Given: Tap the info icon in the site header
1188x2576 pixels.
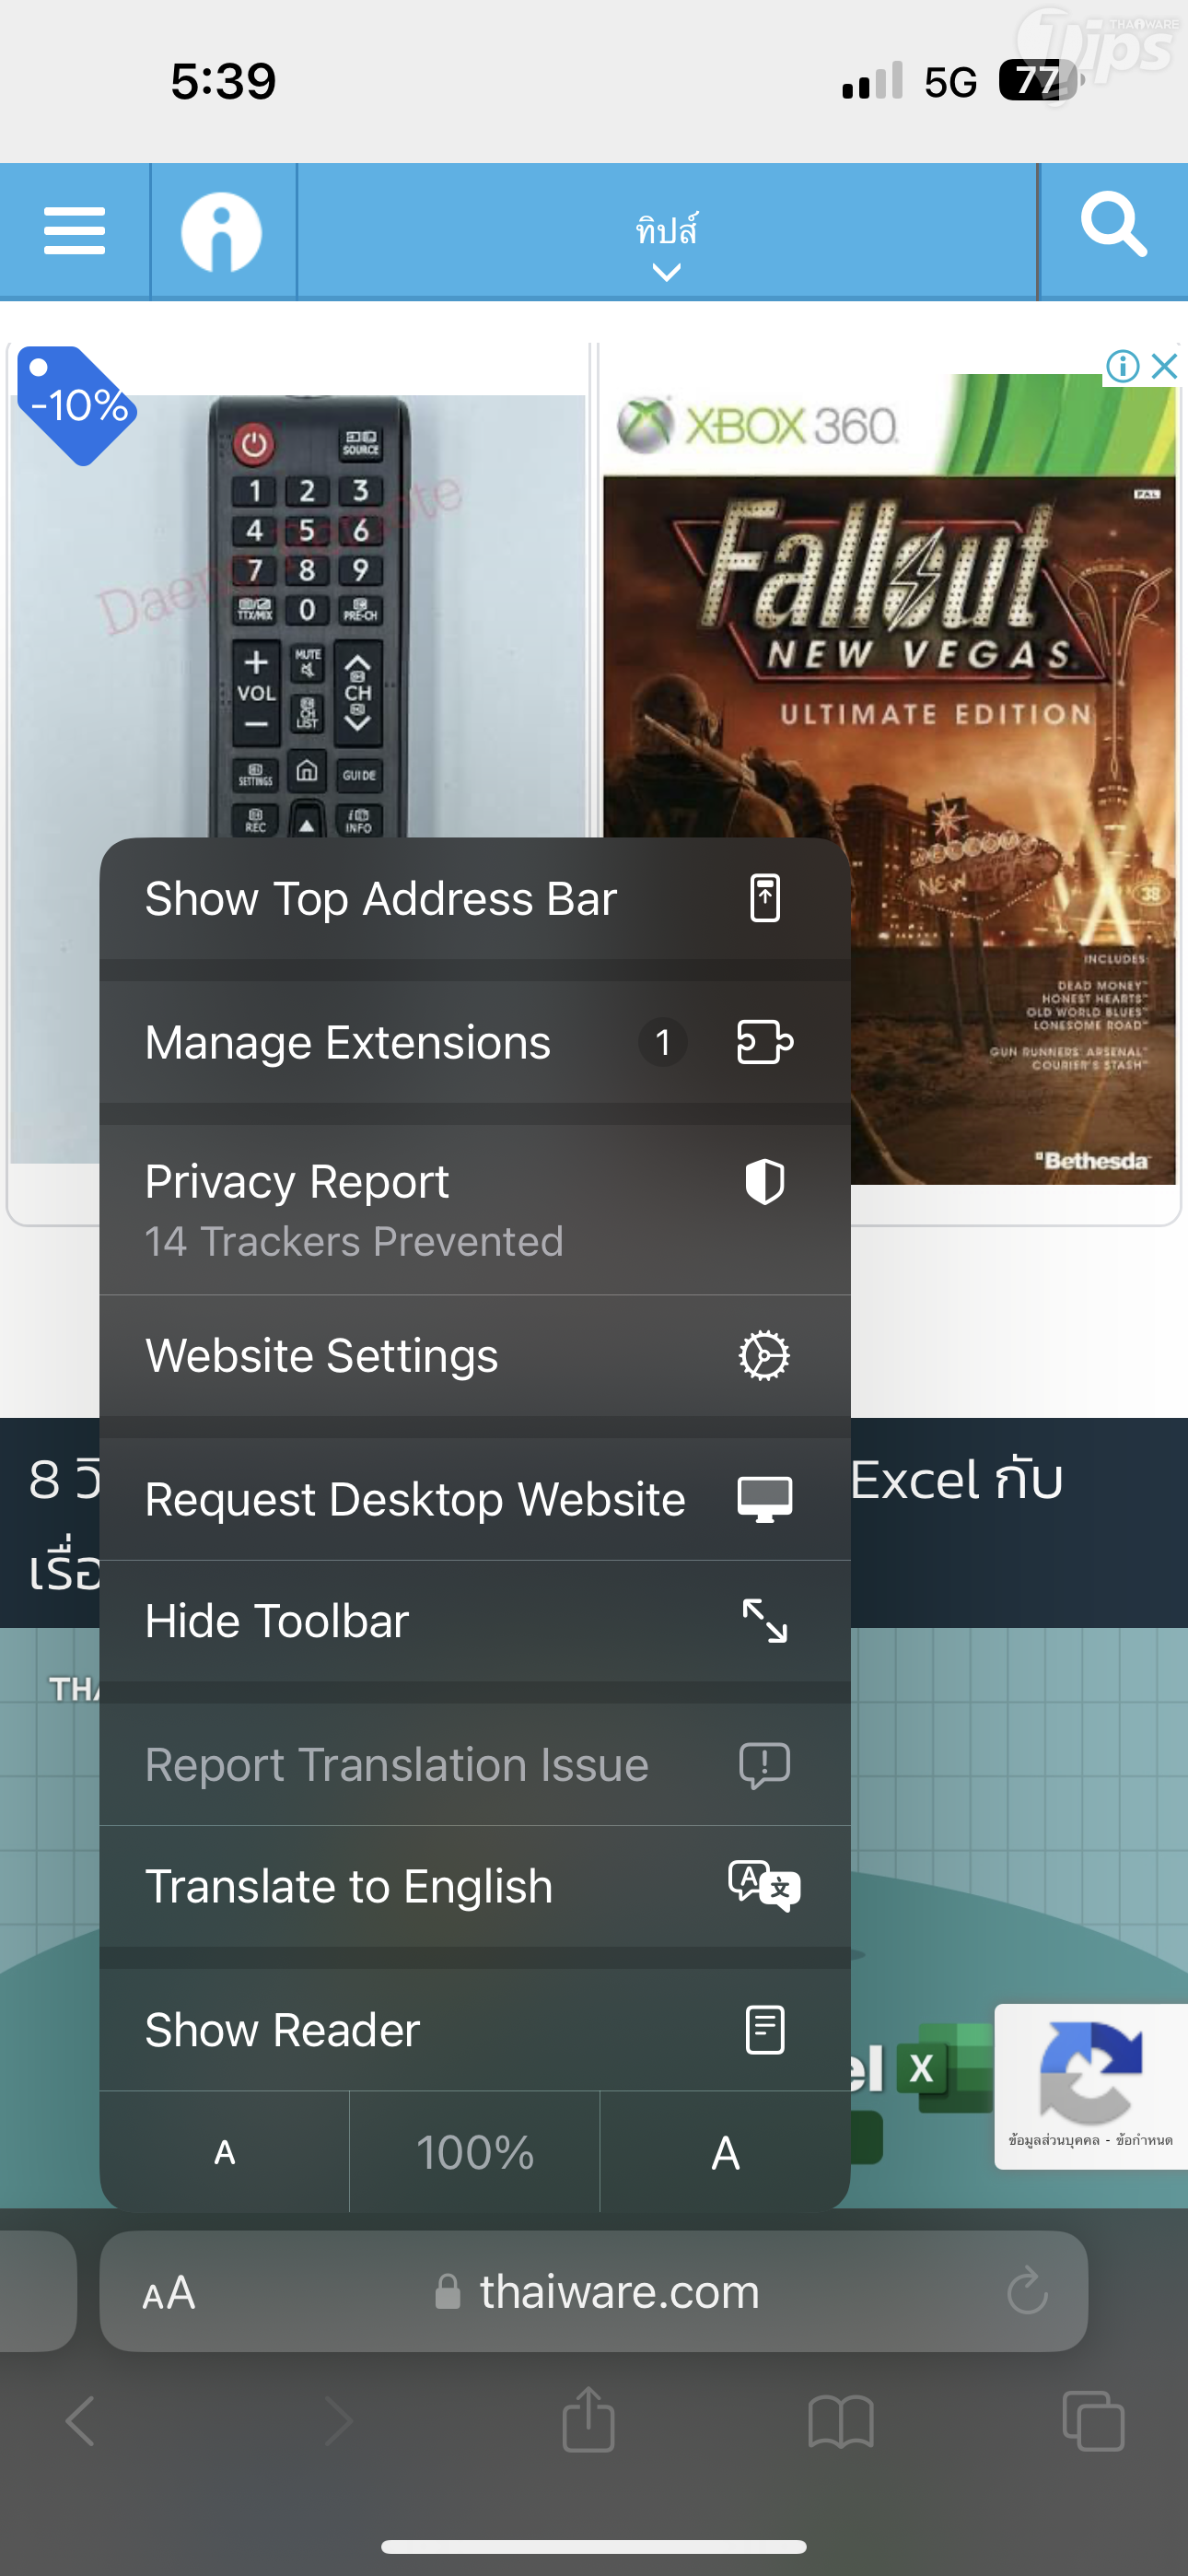Looking at the screenshot, I should pos(222,232).
